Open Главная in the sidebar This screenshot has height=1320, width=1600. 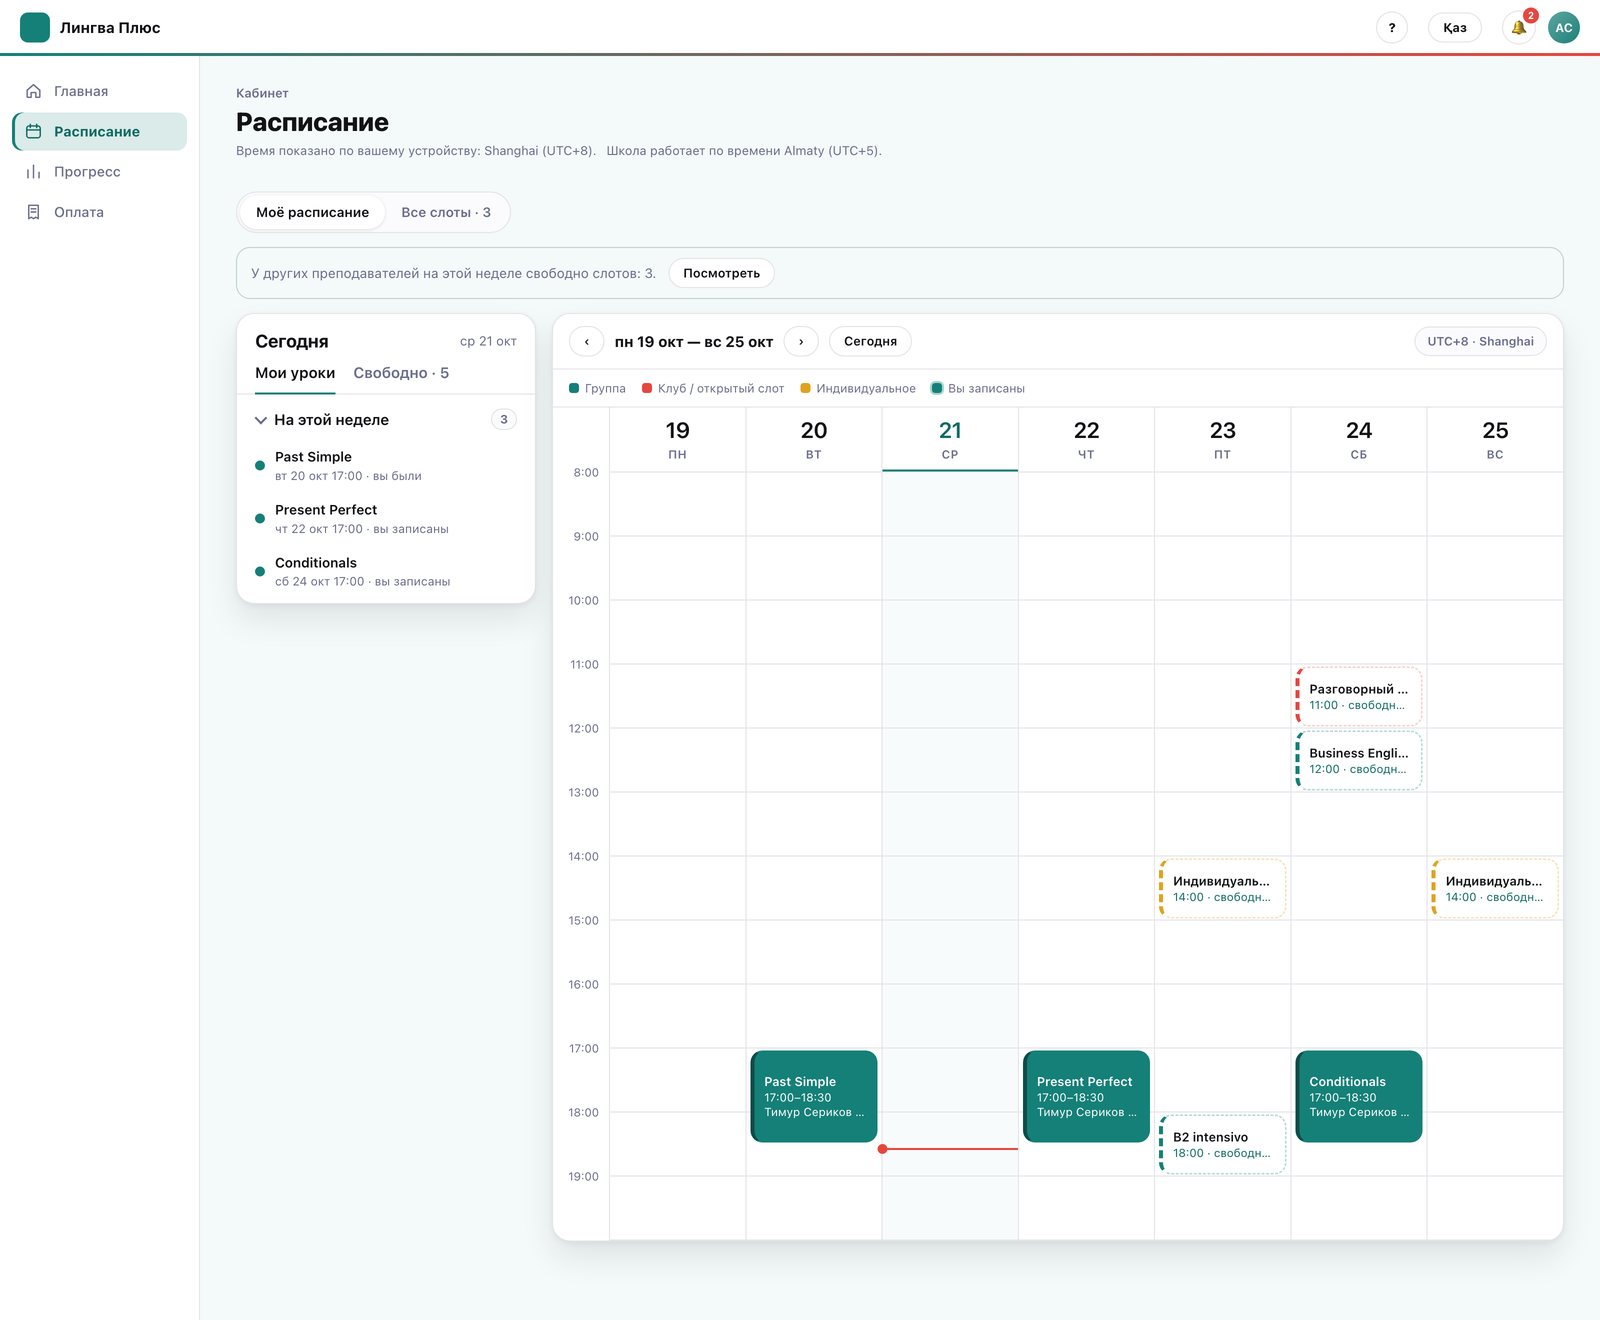coord(100,91)
